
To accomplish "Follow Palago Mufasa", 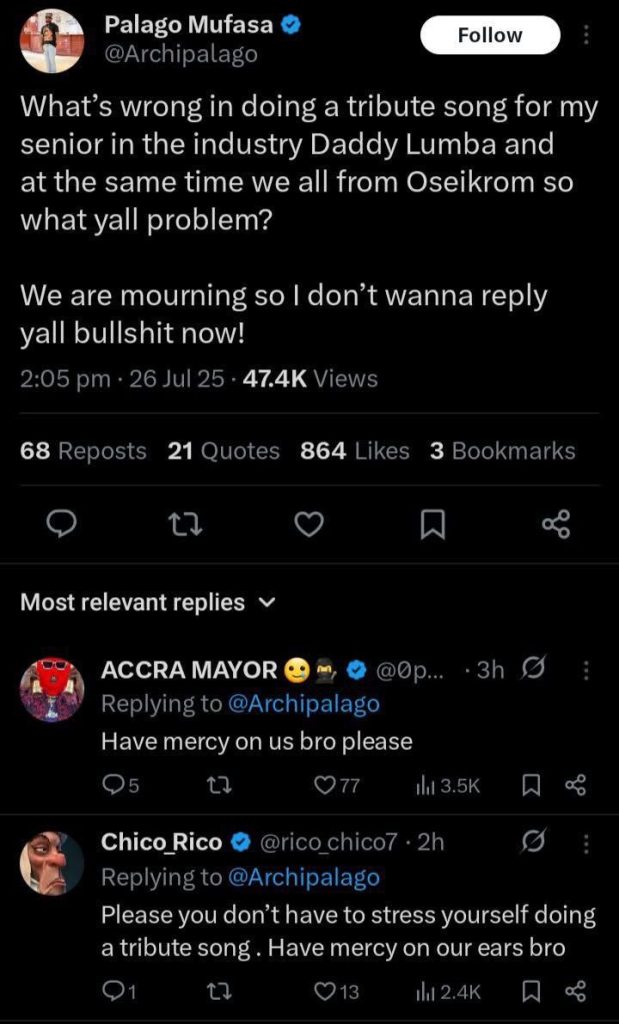I will point(489,35).
